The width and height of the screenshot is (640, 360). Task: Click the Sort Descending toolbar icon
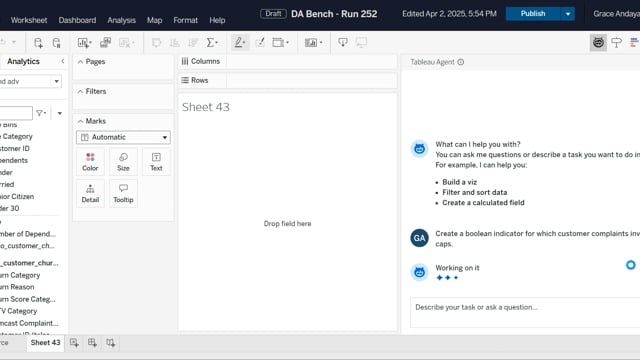tap(193, 42)
